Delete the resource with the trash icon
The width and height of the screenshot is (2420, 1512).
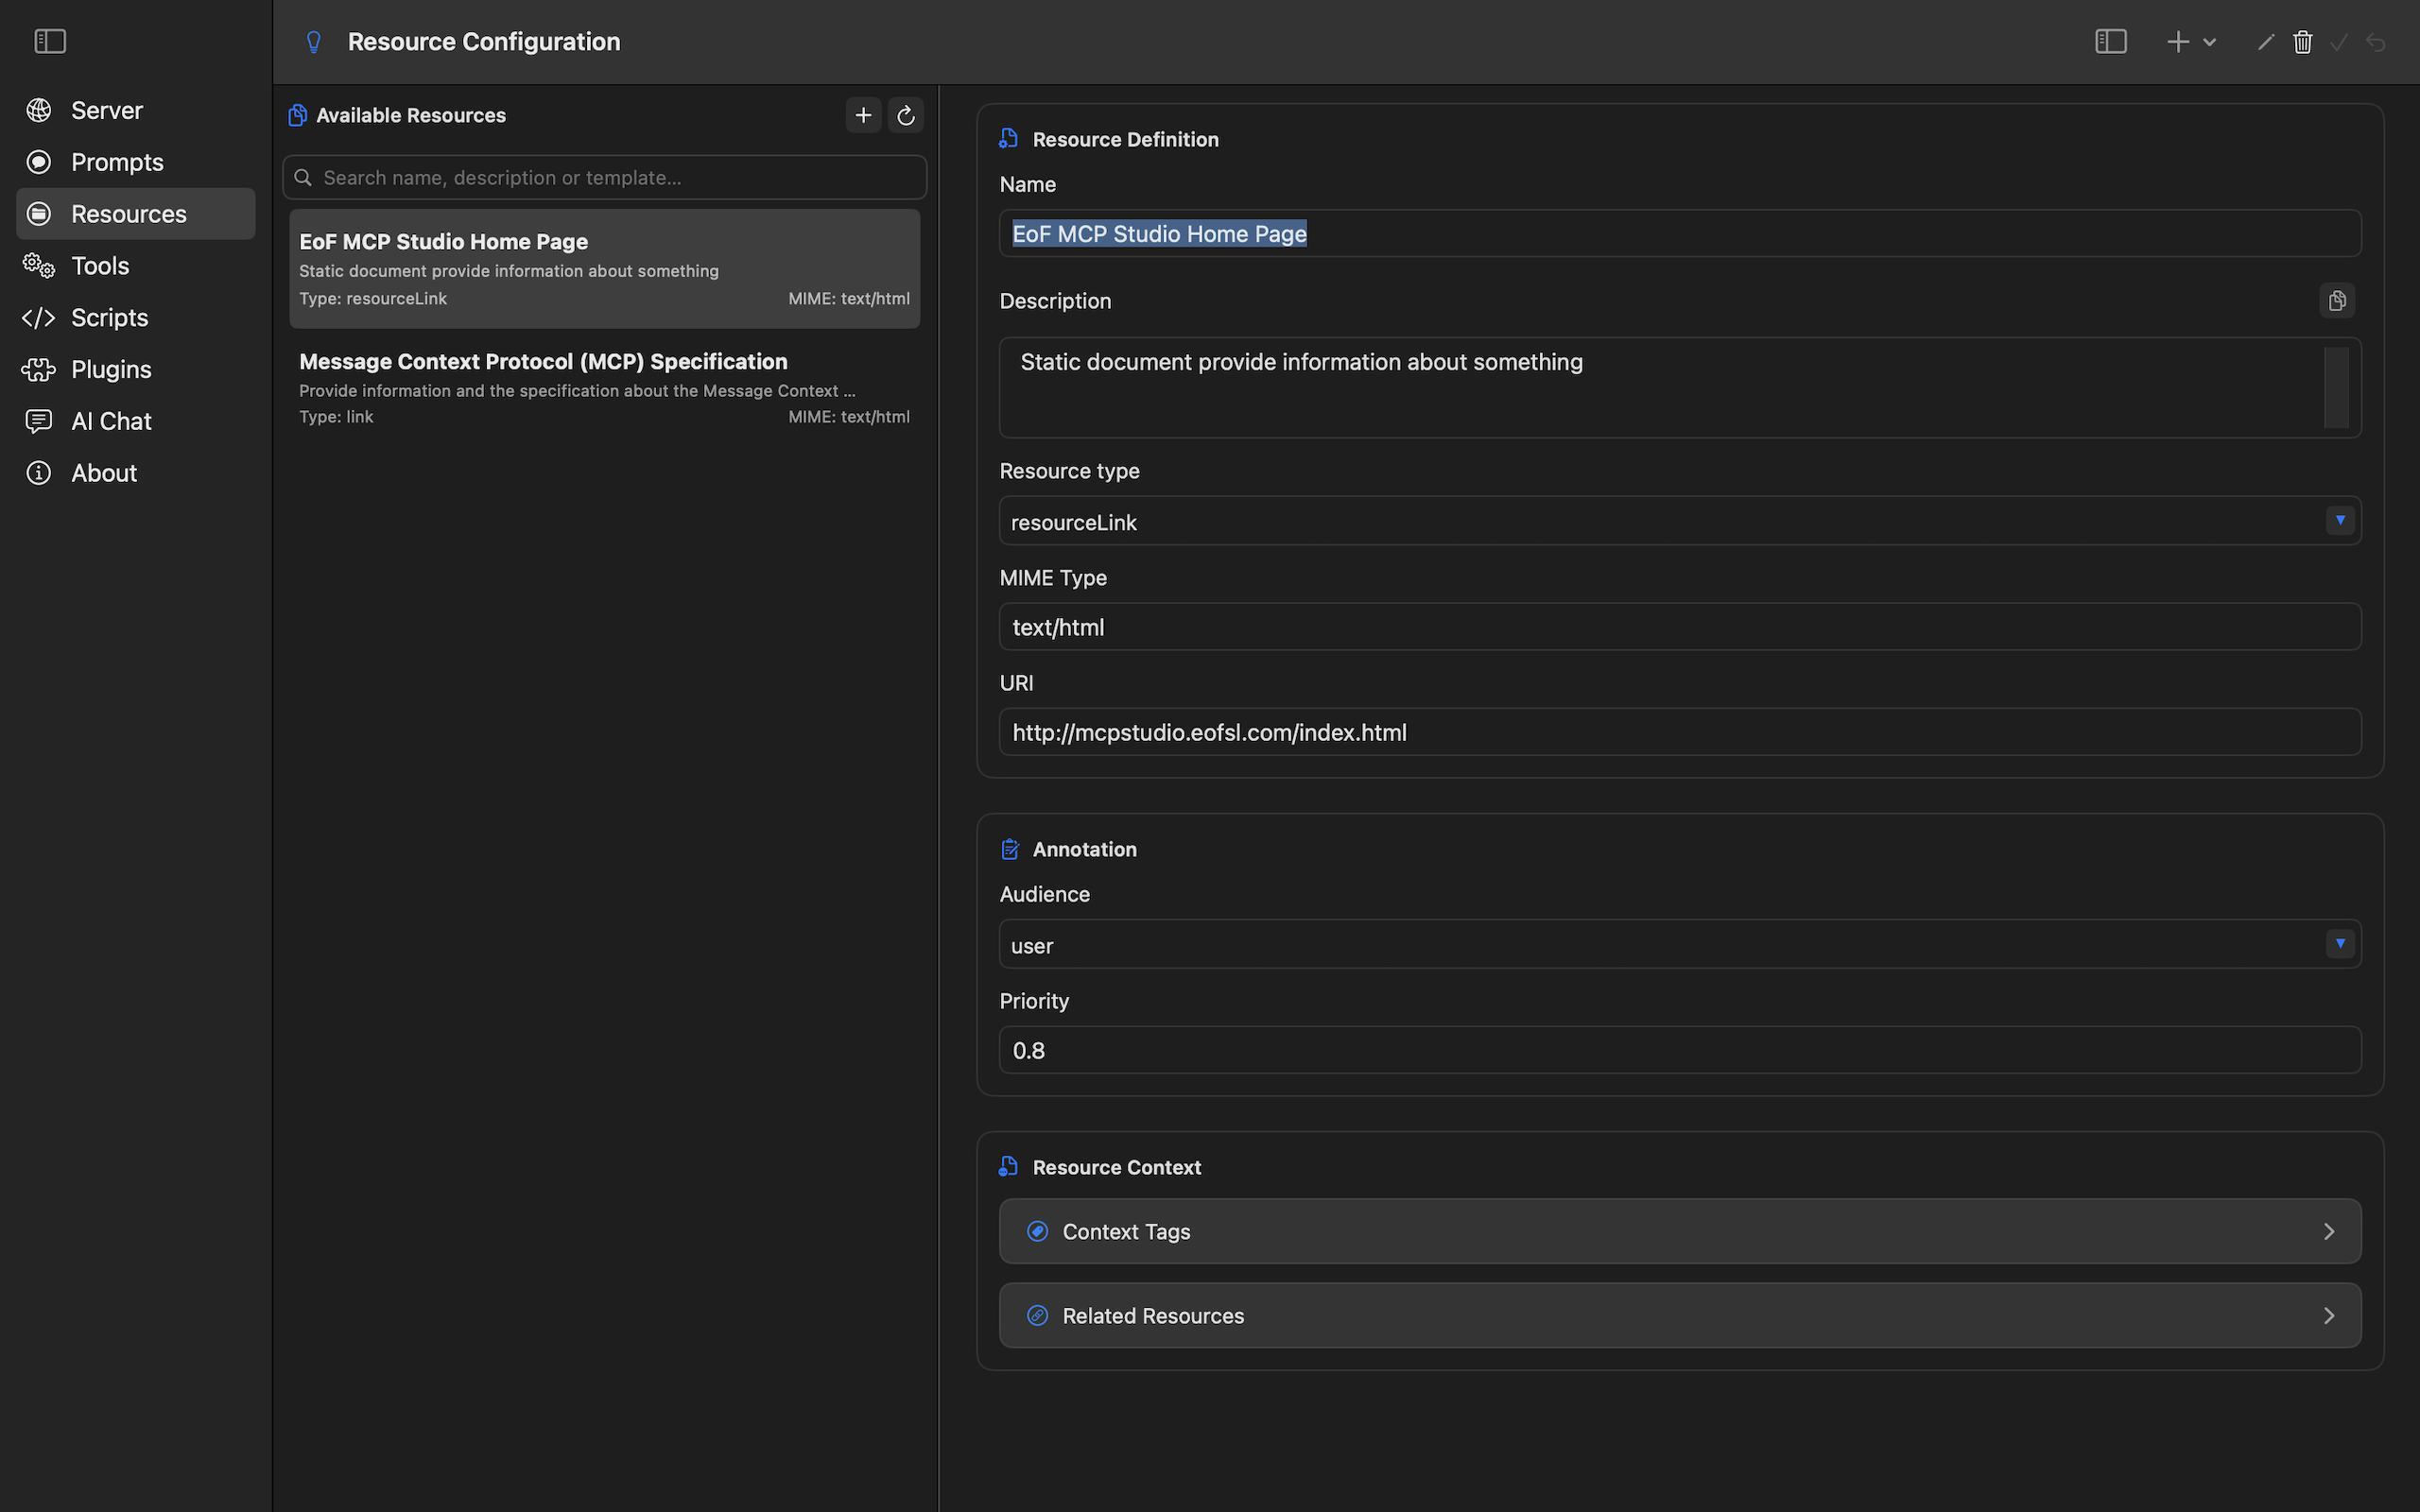pyautogui.click(x=2303, y=42)
